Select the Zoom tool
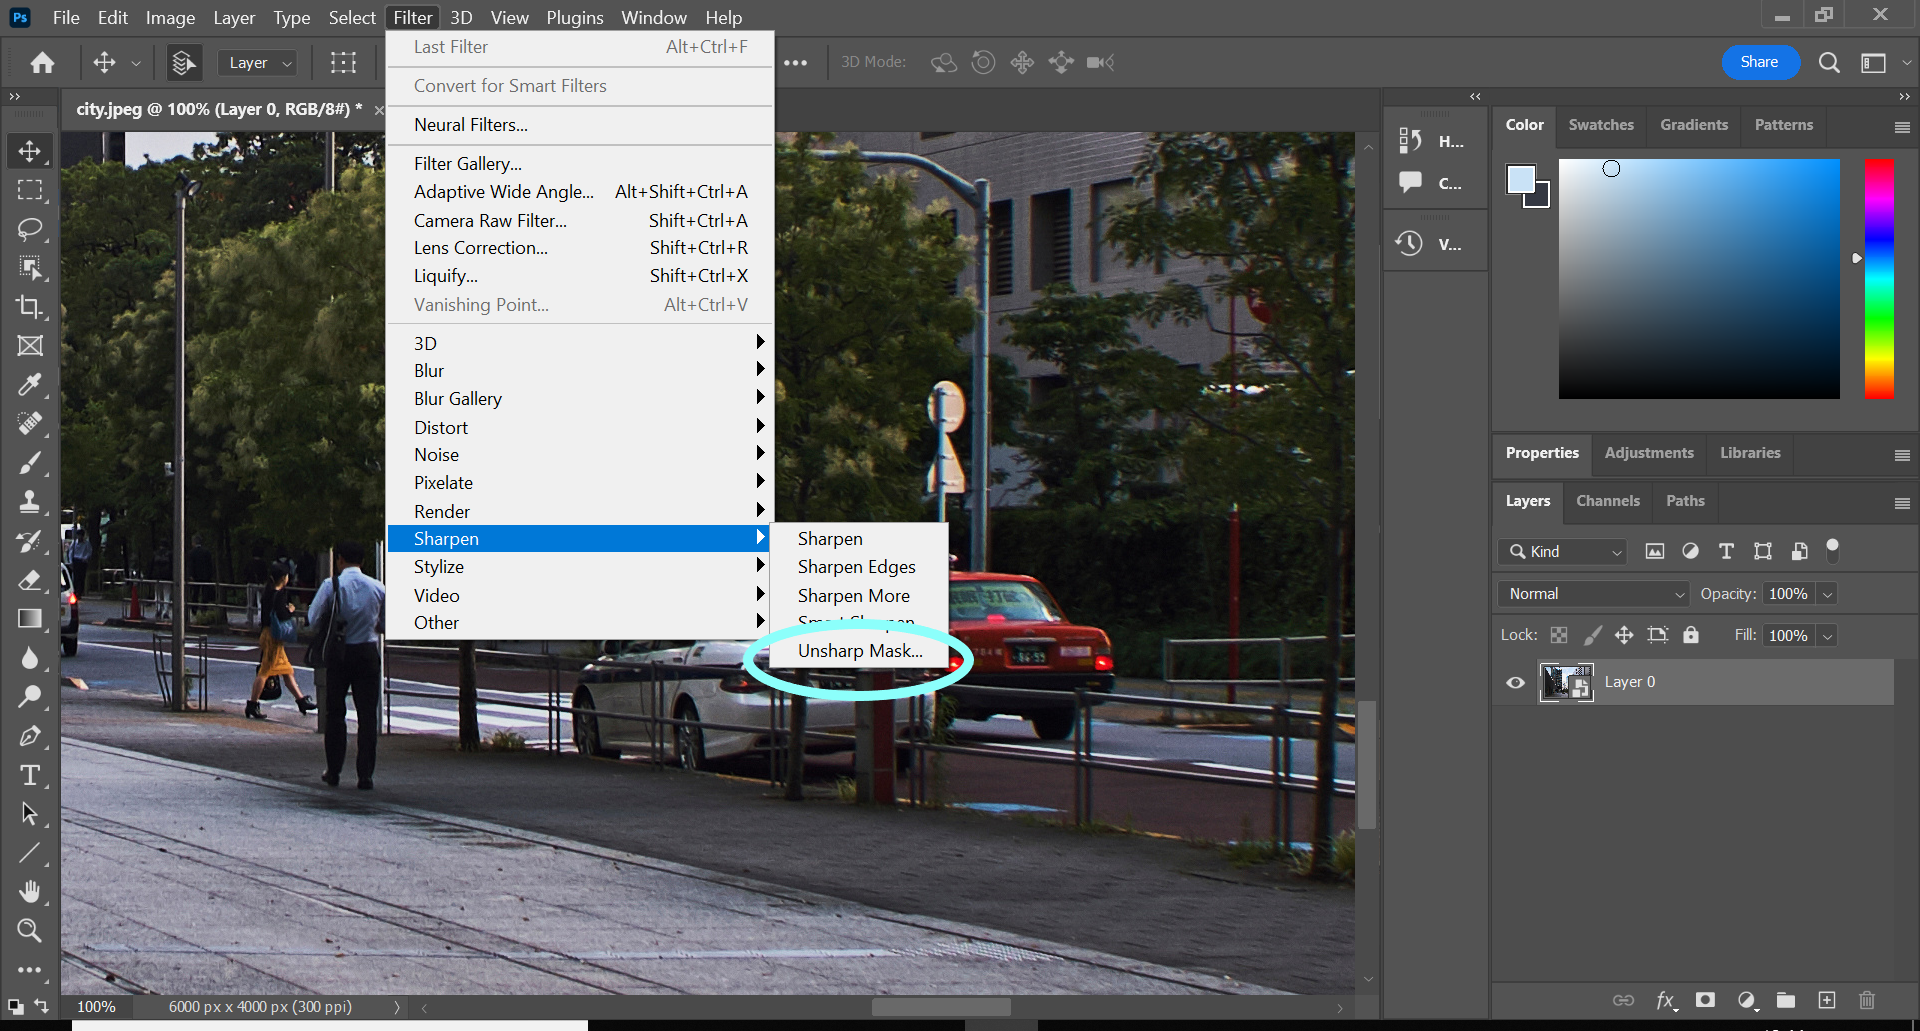Screen dimensions: 1920x1031 30,930
